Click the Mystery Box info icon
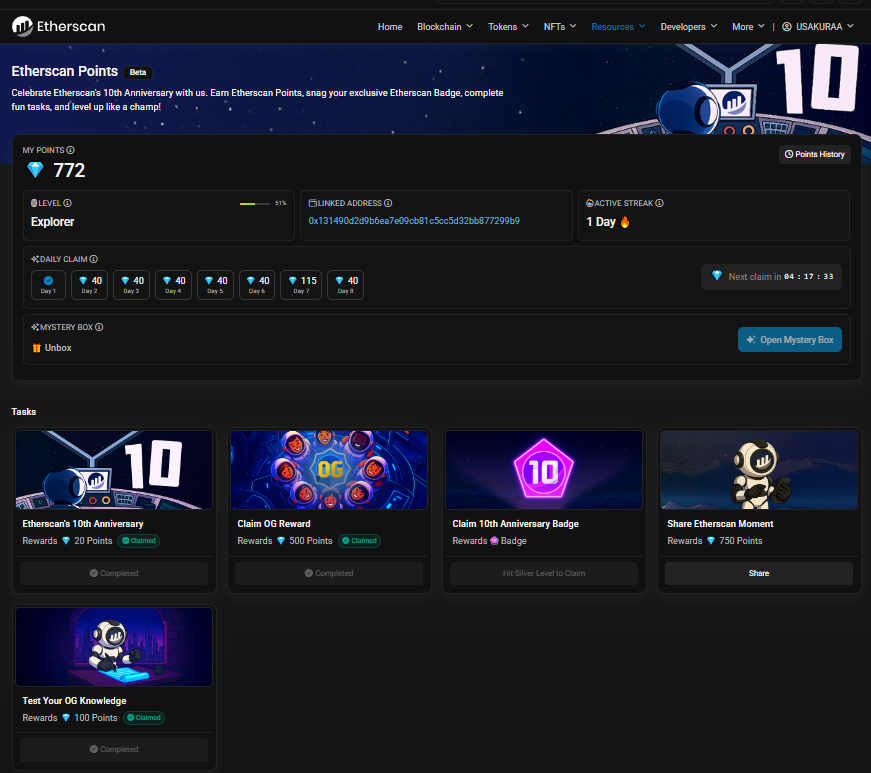The height and width of the screenshot is (773, 871). [99, 327]
